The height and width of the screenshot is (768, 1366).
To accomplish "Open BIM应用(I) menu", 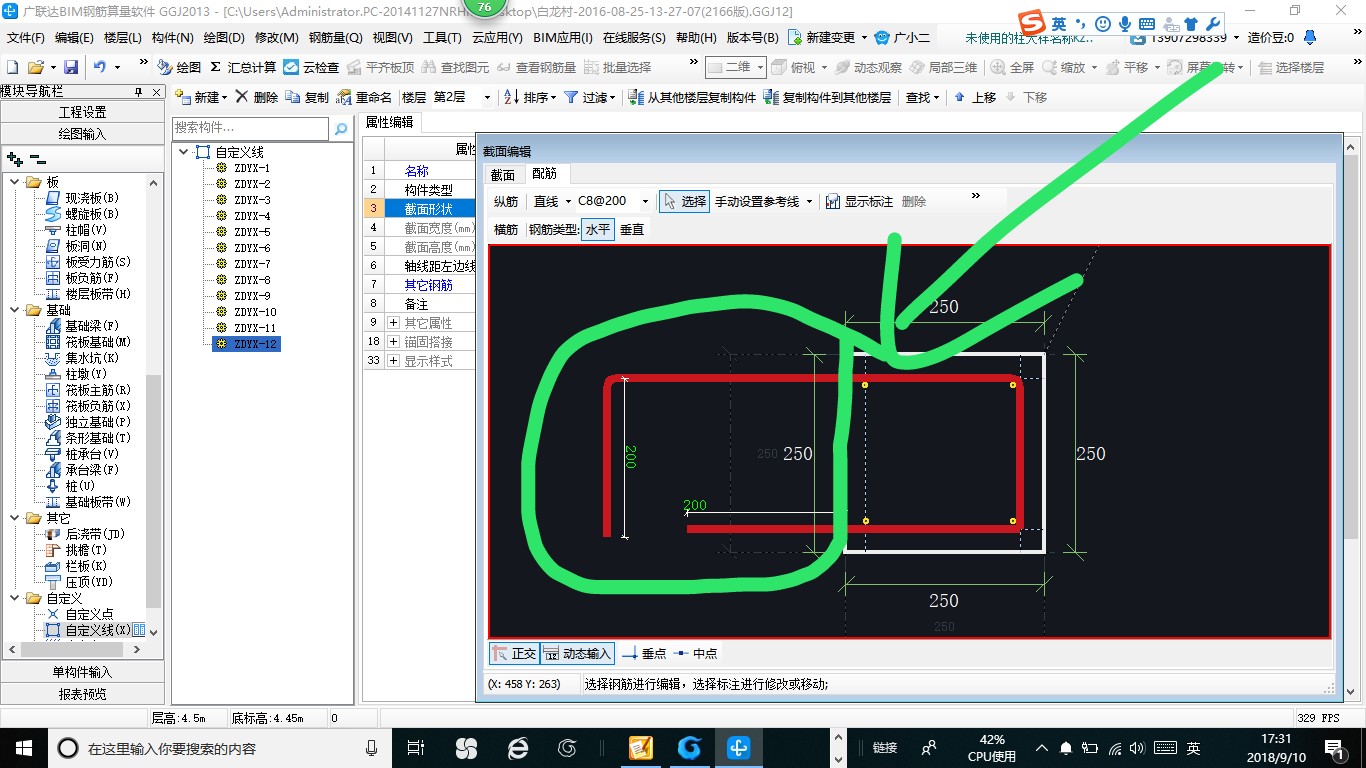I will (562, 37).
